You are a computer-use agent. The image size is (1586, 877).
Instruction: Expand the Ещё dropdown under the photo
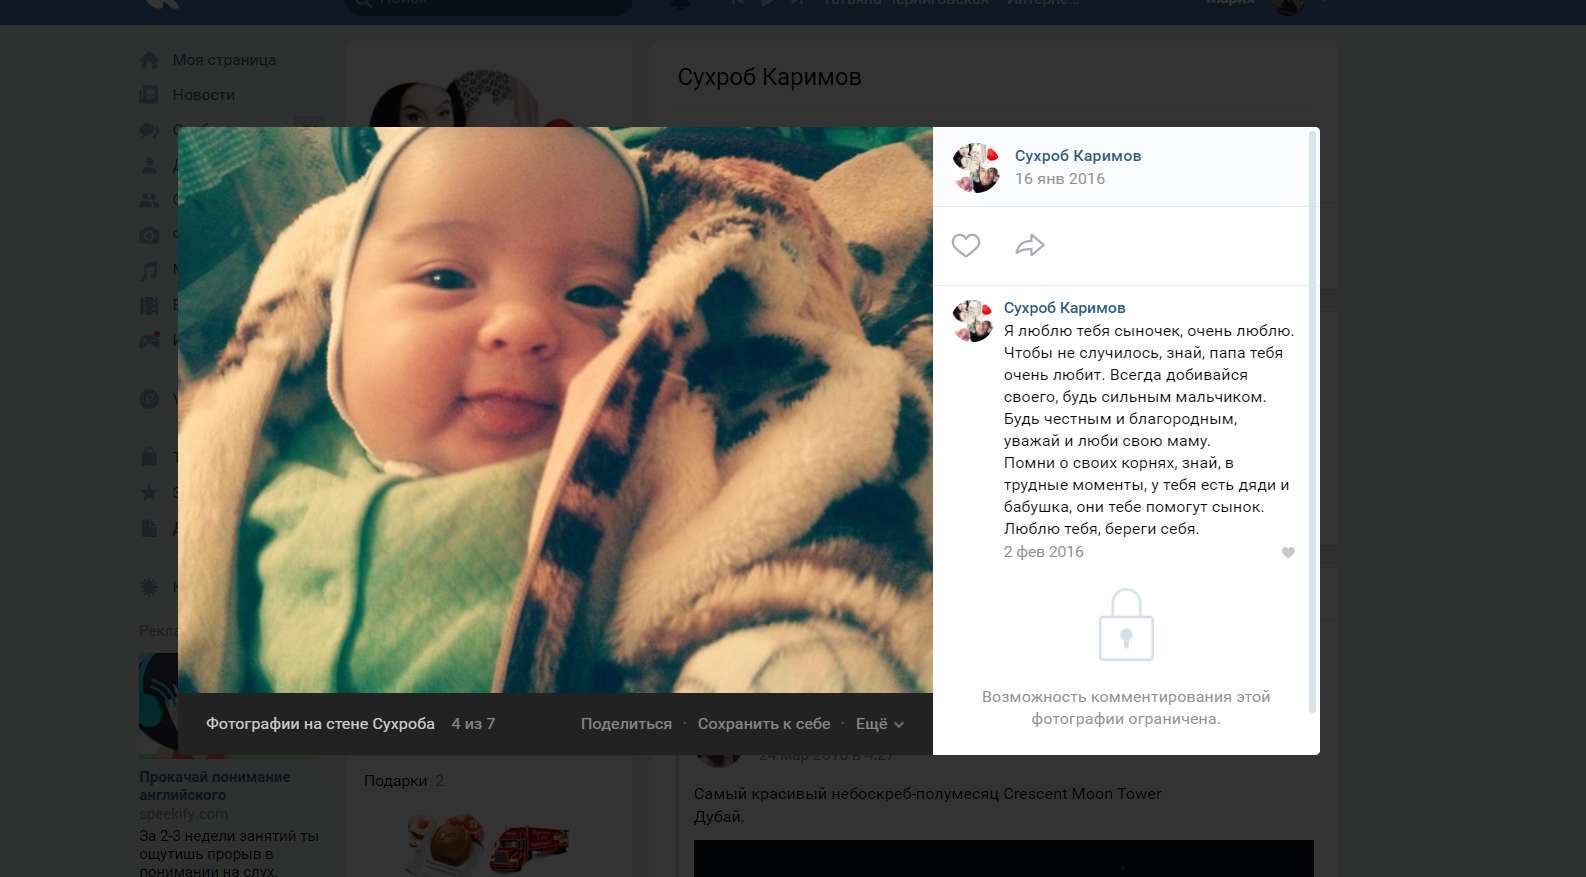click(879, 724)
